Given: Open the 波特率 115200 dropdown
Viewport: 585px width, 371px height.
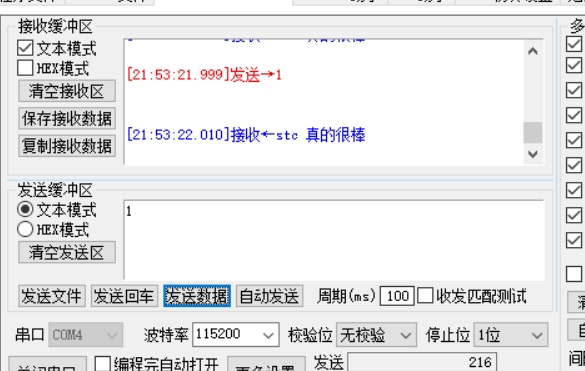Looking at the screenshot, I should point(236,334).
